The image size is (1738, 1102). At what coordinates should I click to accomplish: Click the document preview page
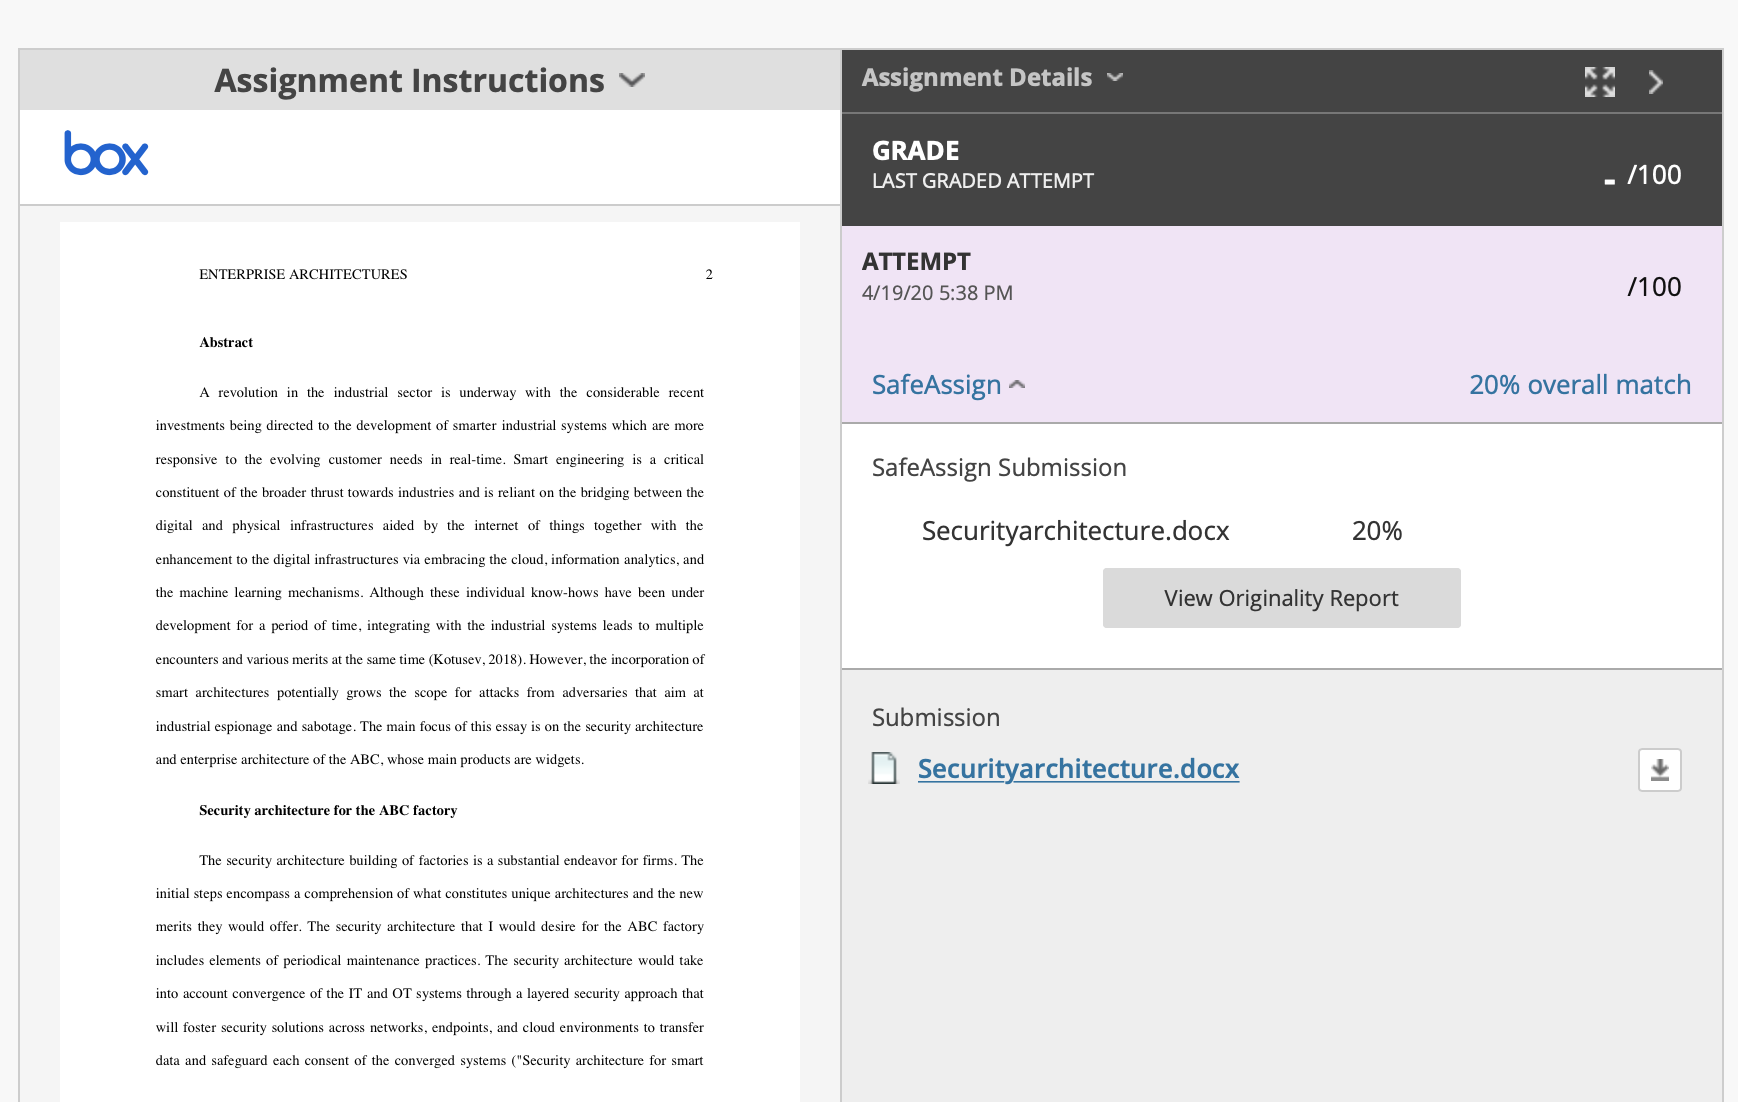click(x=430, y=662)
